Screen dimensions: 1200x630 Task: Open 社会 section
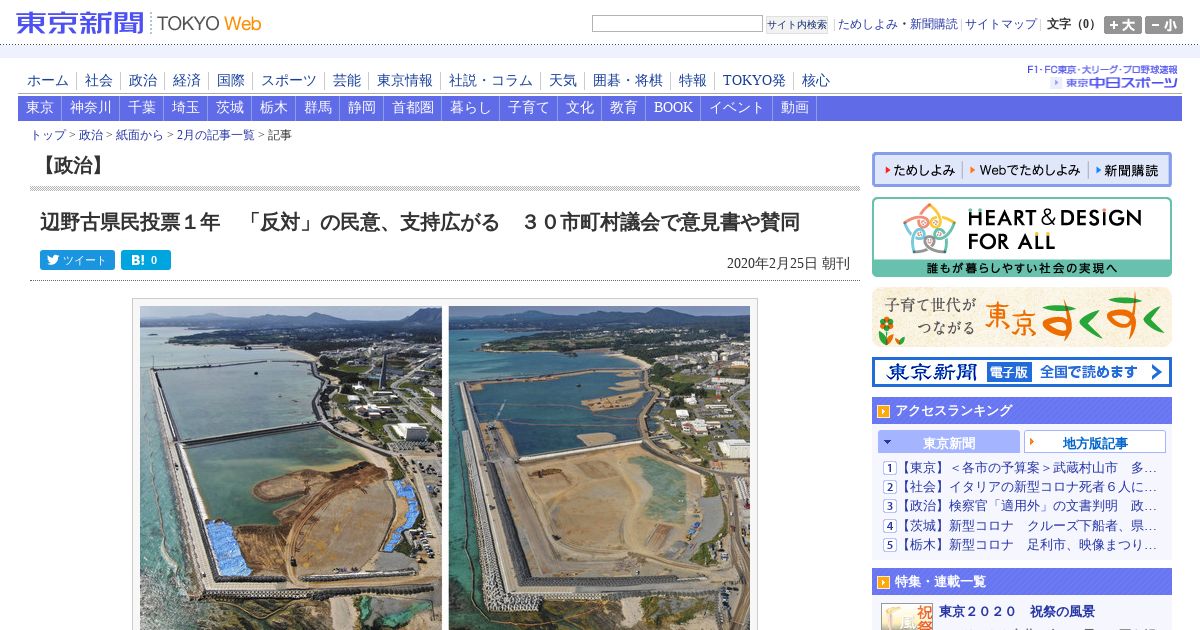point(99,80)
